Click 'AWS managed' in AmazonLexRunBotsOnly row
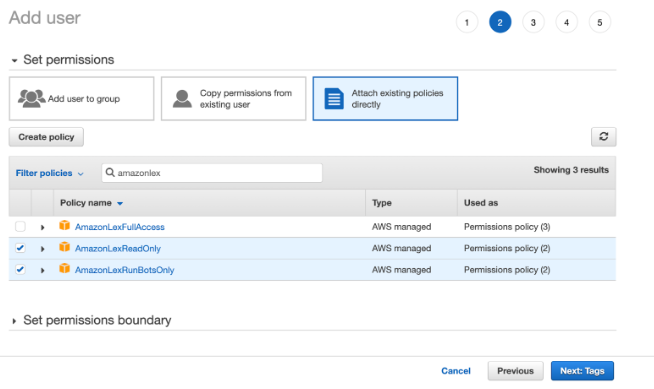The height and width of the screenshot is (389, 654). coord(402,270)
